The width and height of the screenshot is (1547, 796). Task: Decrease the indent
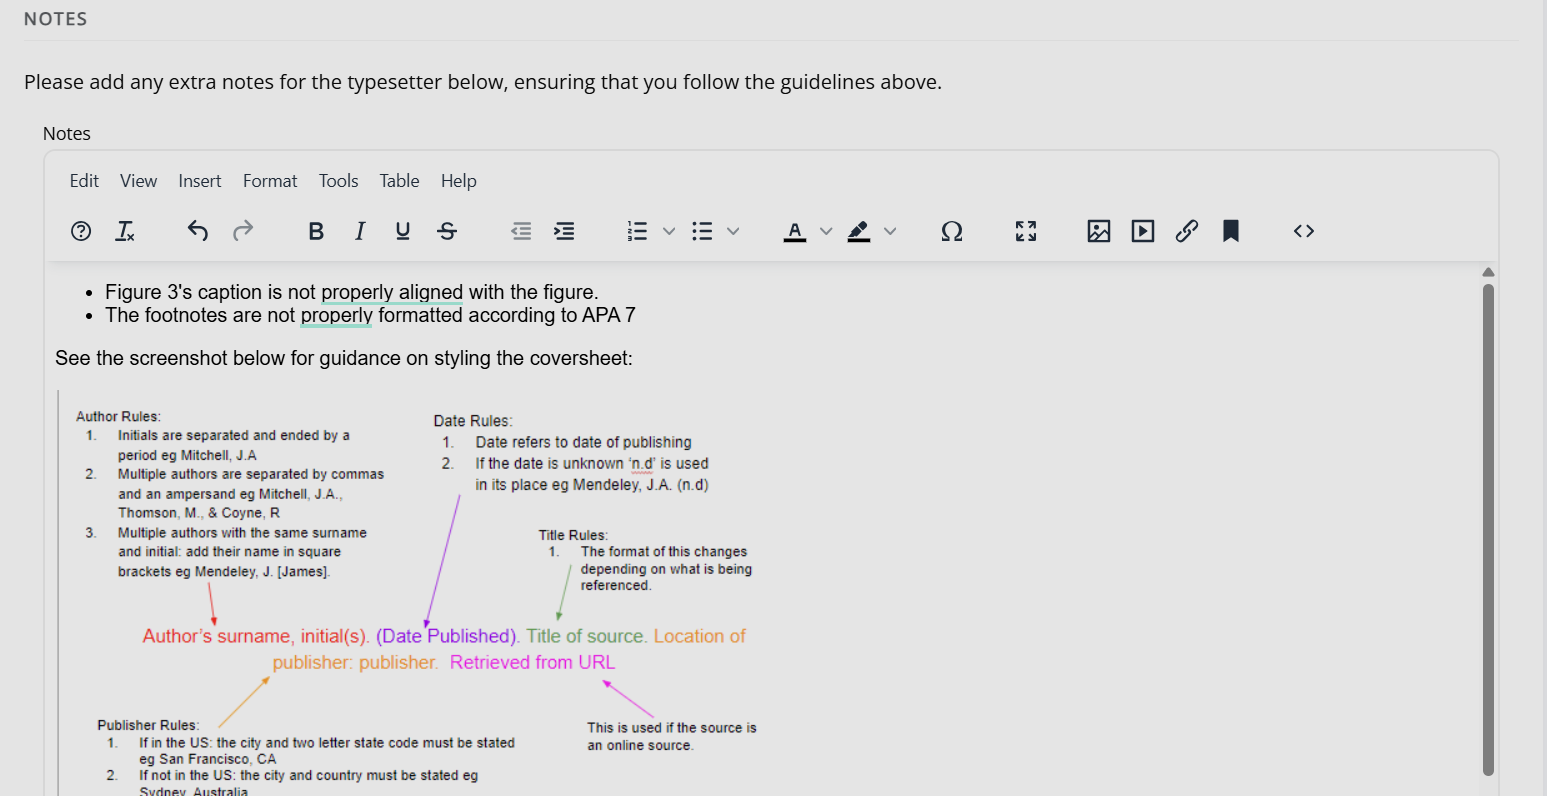[x=521, y=231]
